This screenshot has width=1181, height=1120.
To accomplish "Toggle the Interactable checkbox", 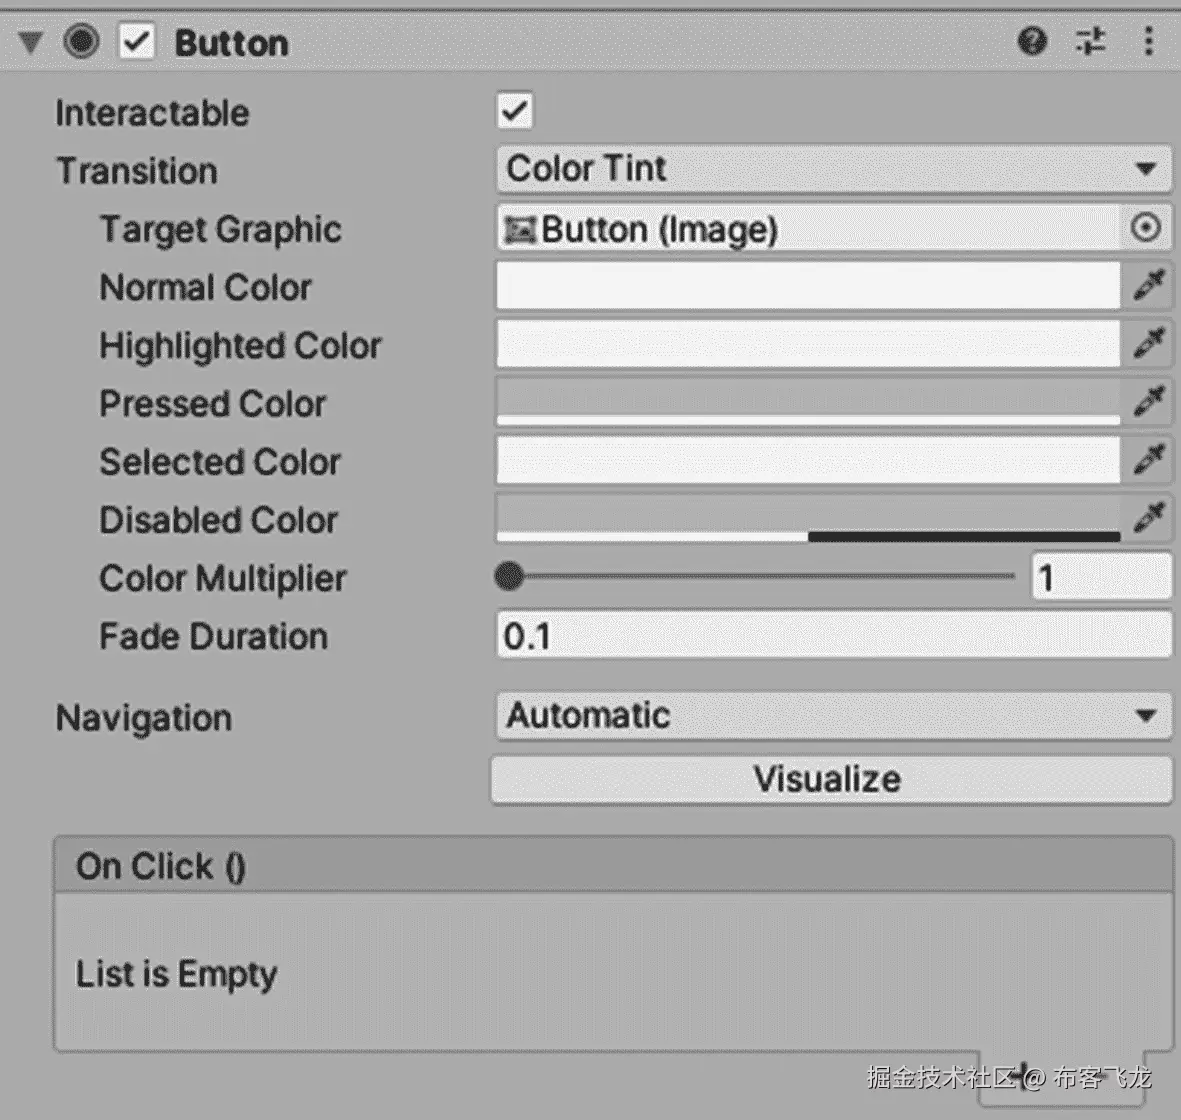I will (515, 111).
